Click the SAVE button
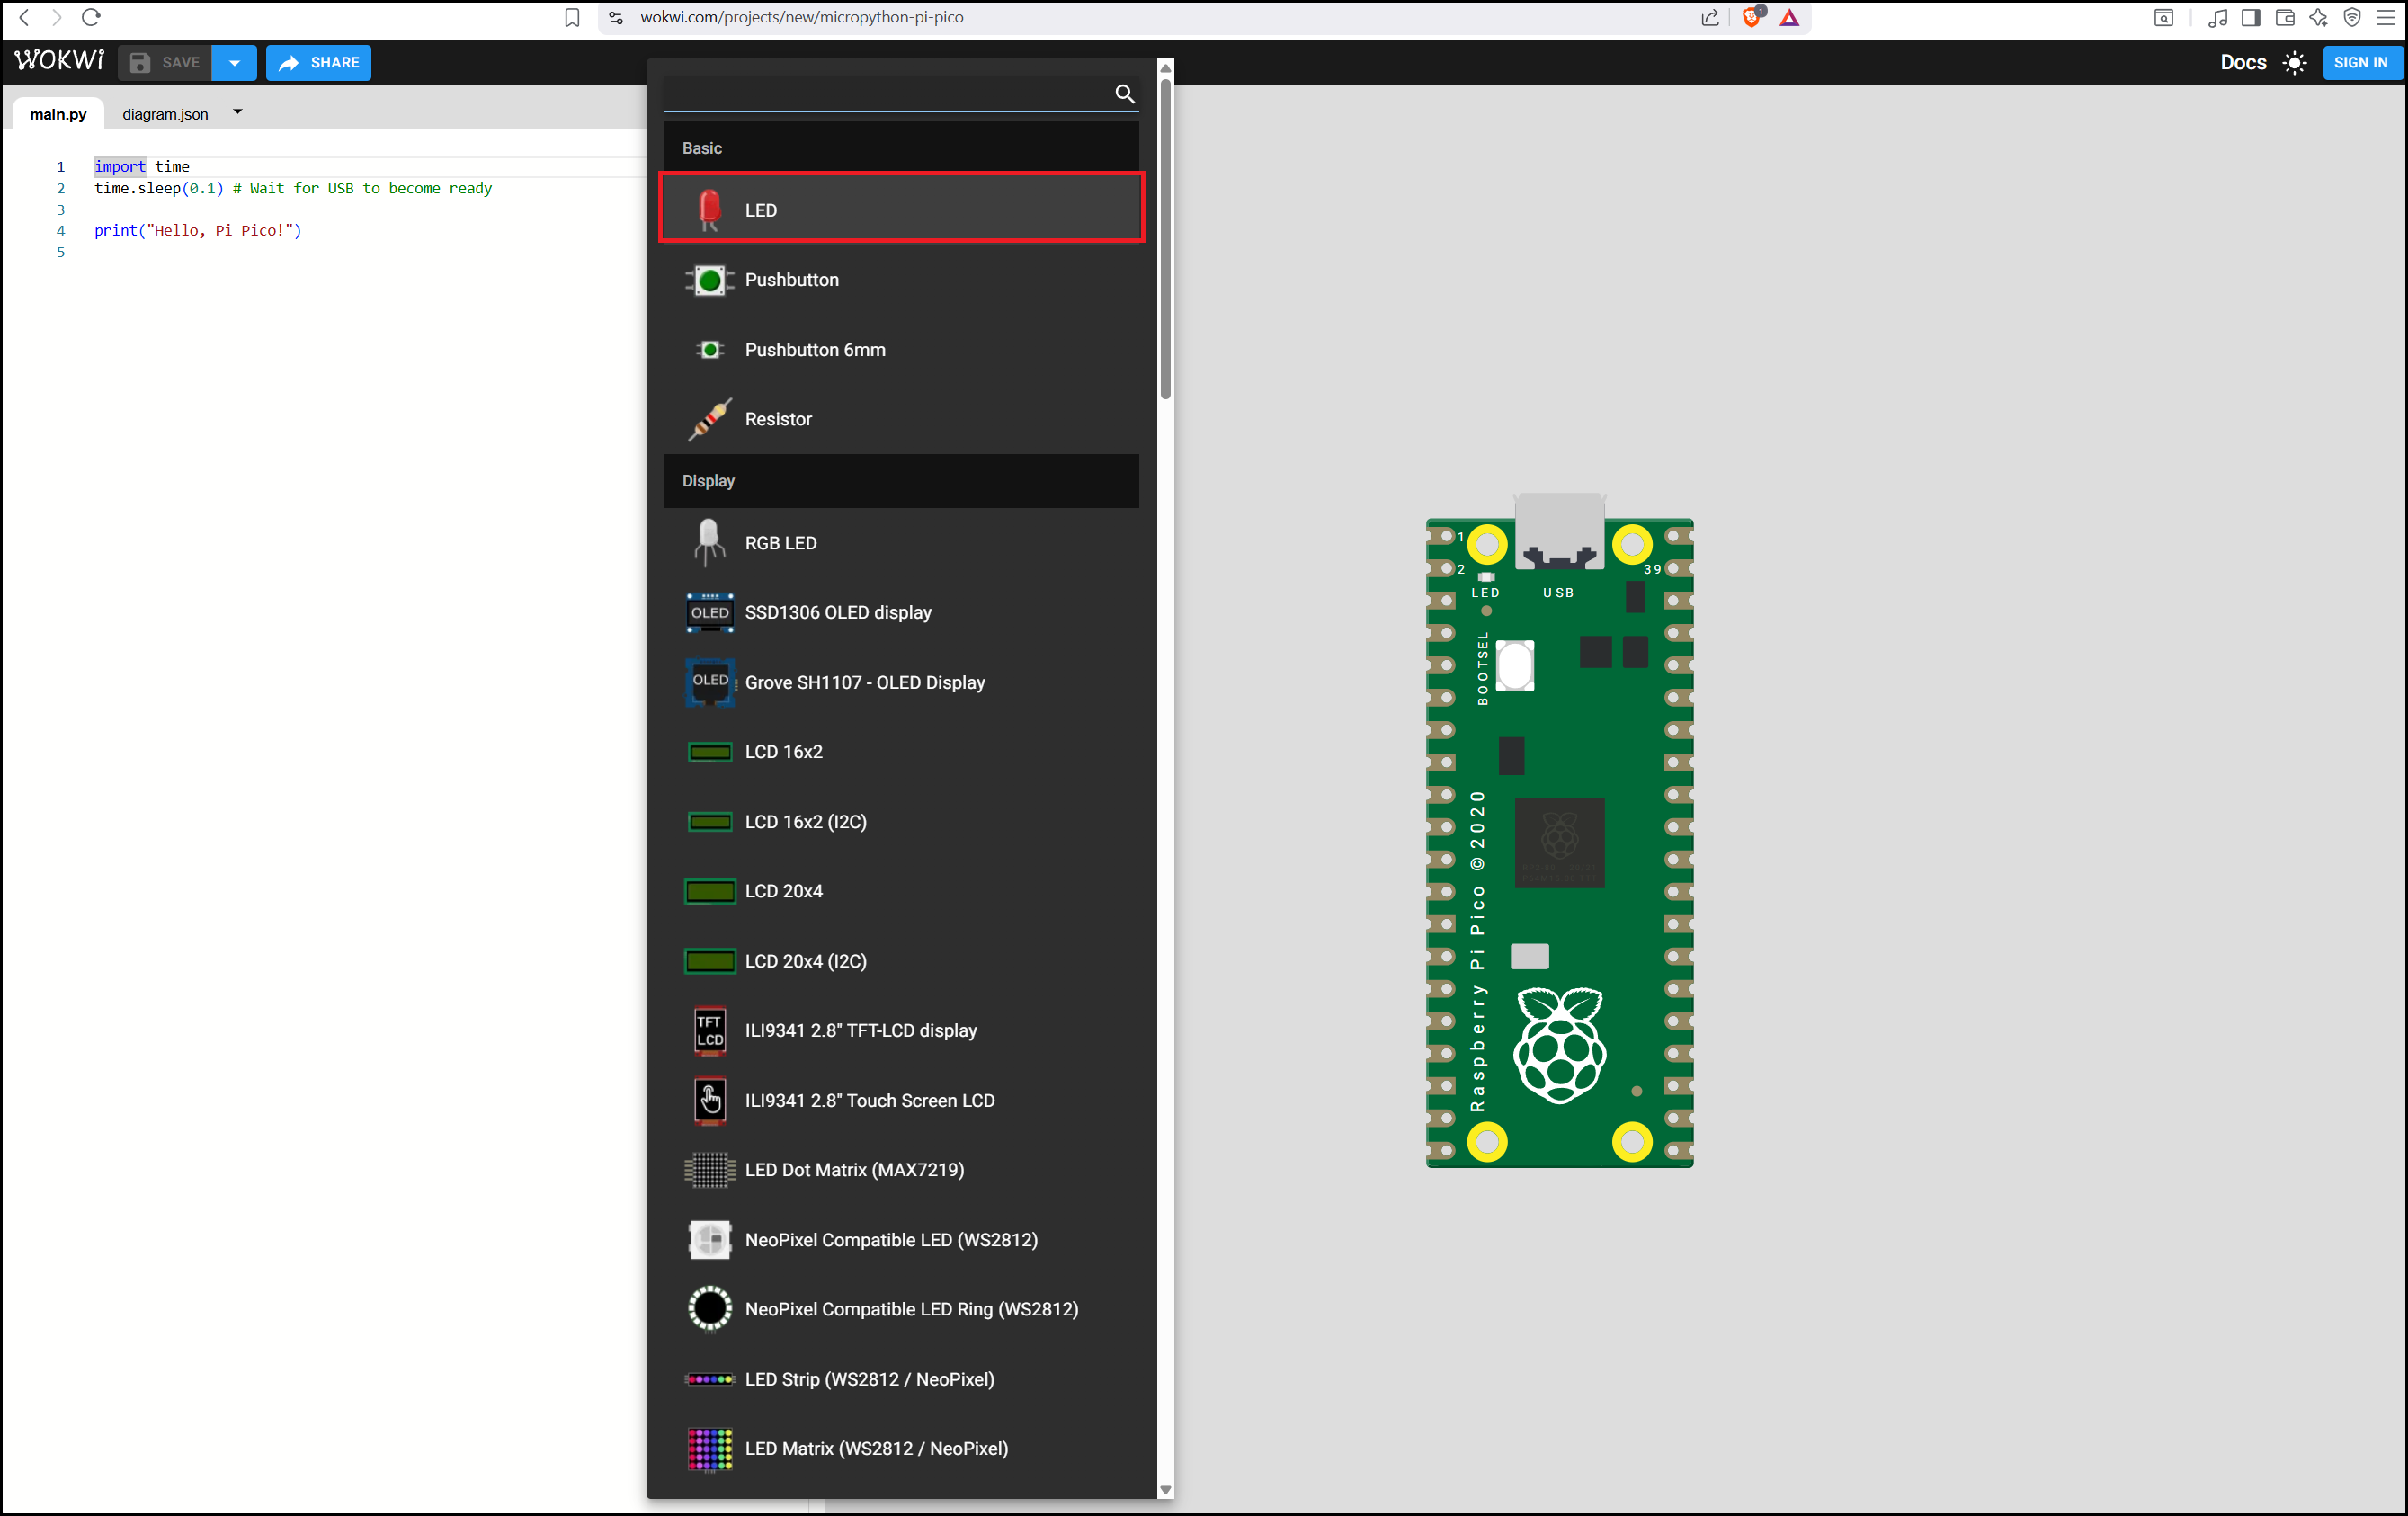The width and height of the screenshot is (2408, 1516). click(x=165, y=62)
